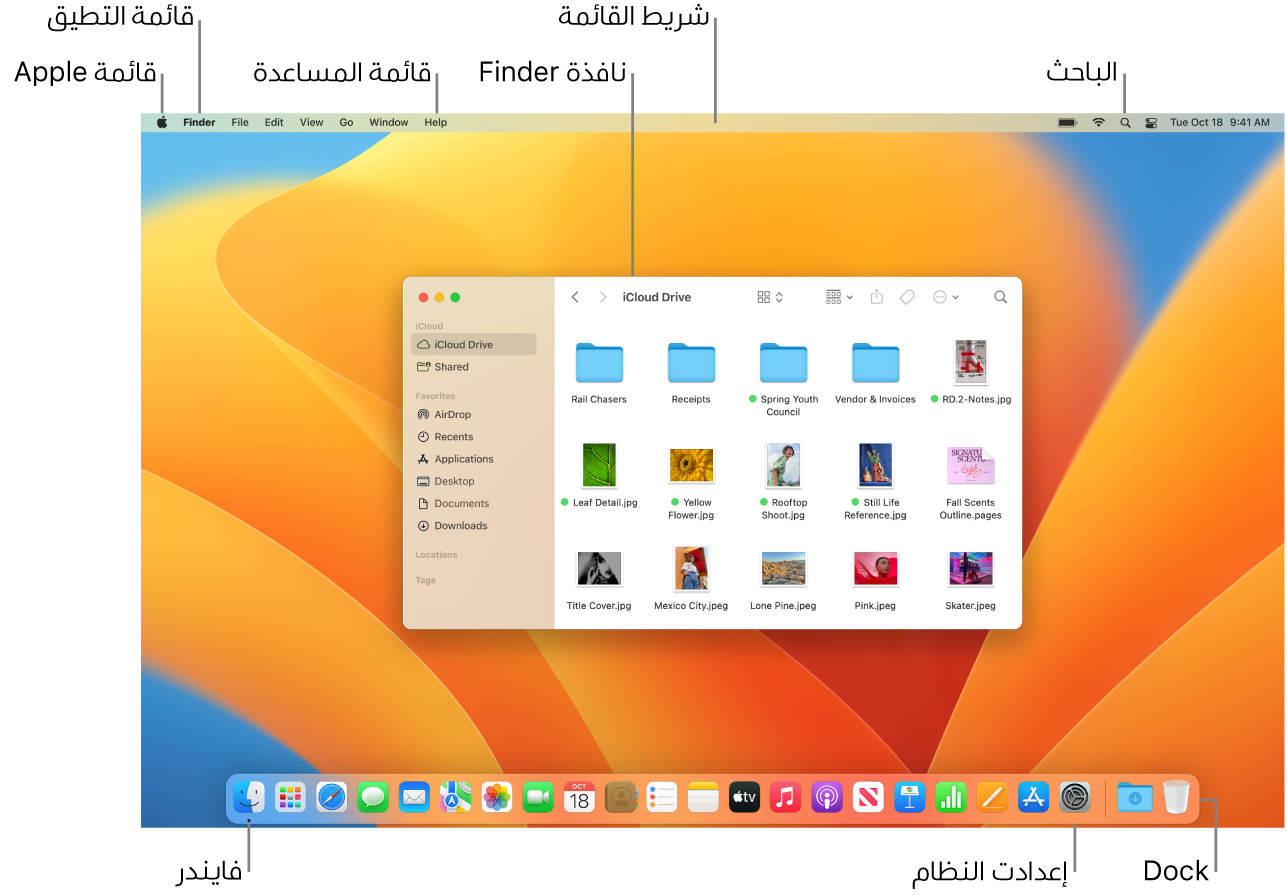The width and height of the screenshot is (1287, 896).
Task: Open Numbers in the Dock
Action: [x=951, y=797]
